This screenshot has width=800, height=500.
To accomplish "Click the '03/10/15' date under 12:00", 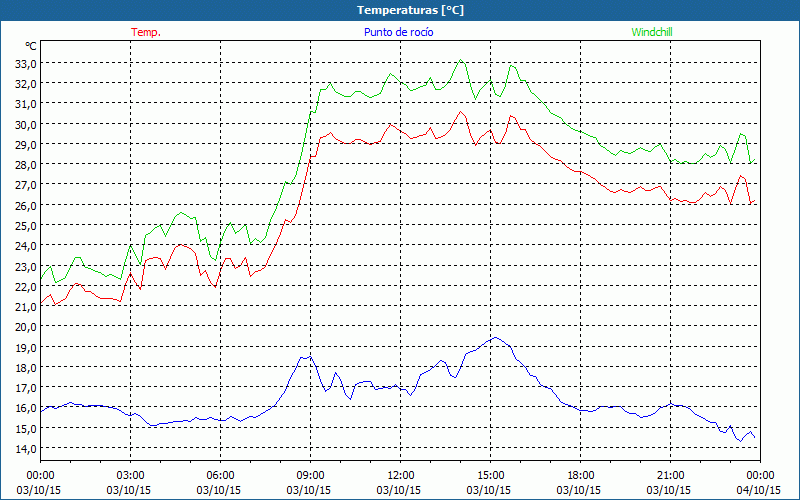I will coord(398,490).
